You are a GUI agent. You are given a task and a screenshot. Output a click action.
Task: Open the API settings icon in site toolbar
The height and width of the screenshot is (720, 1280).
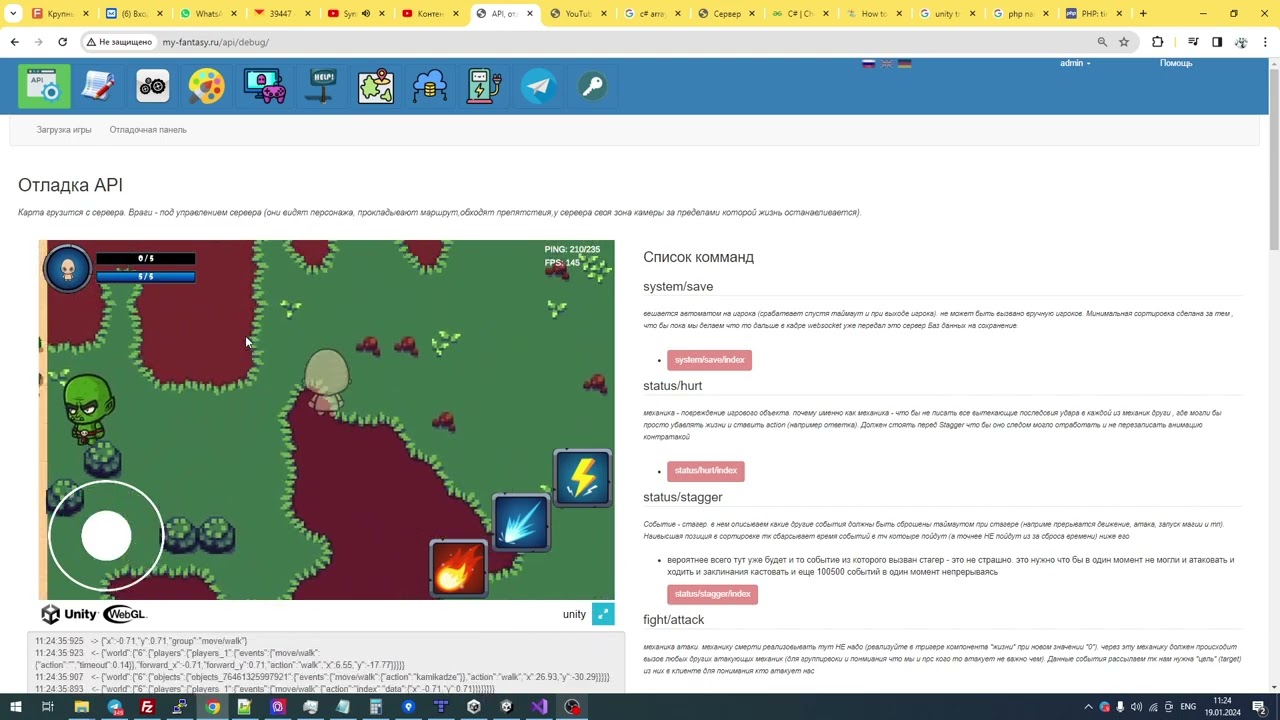tap(44, 86)
